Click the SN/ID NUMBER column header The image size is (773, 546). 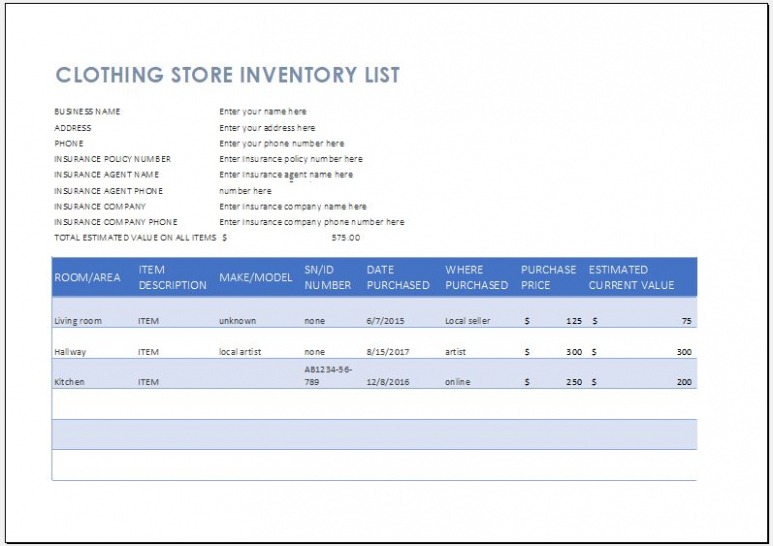(x=328, y=277)
